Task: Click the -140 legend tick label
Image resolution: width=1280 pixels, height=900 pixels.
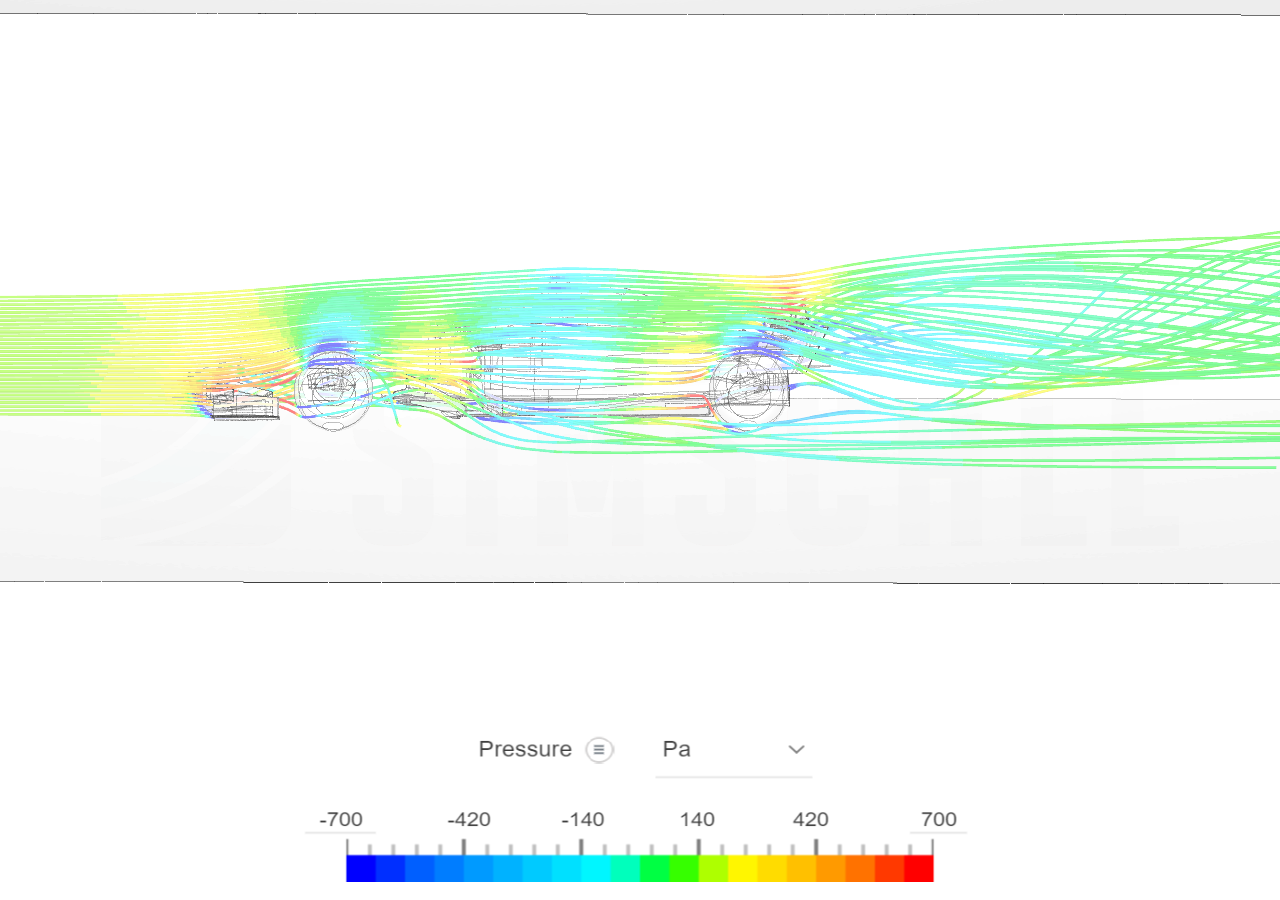Action: point(583,820)
